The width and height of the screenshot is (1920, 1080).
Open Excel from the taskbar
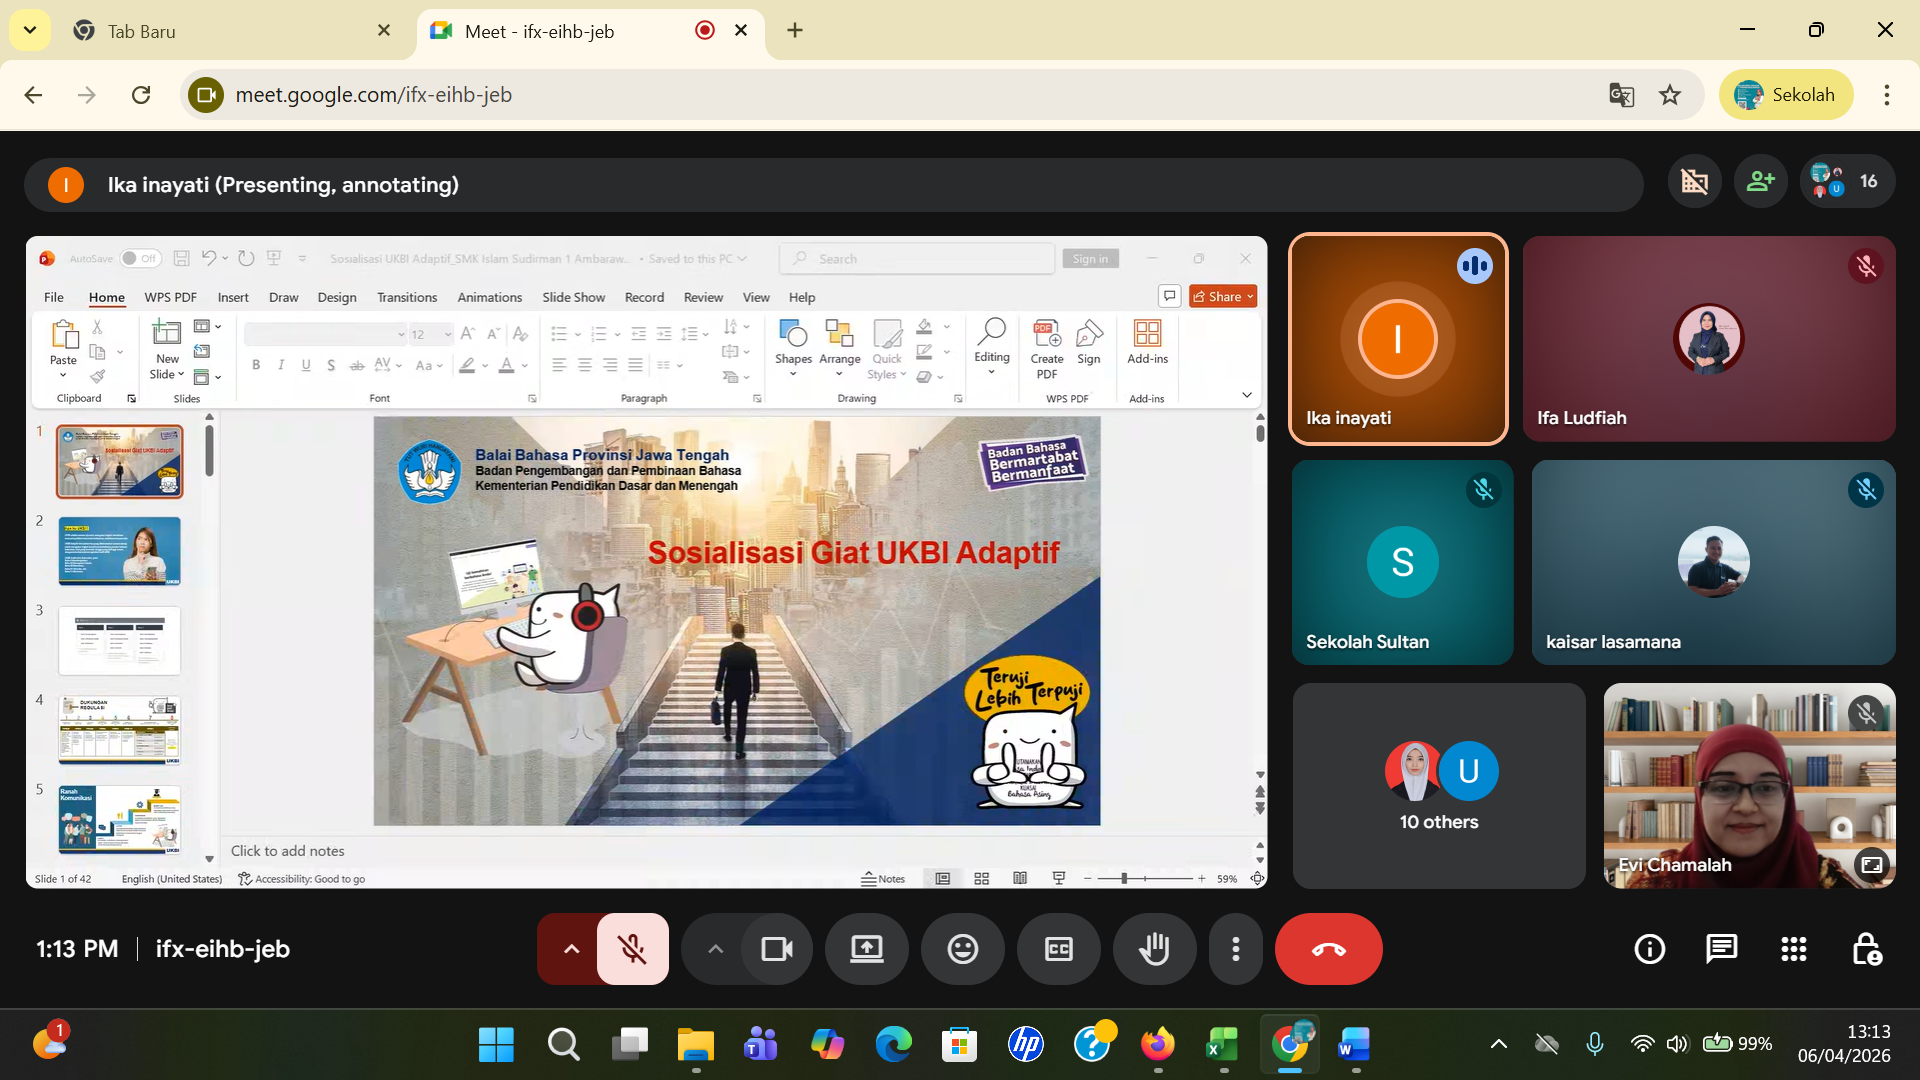(1222, 1045)
